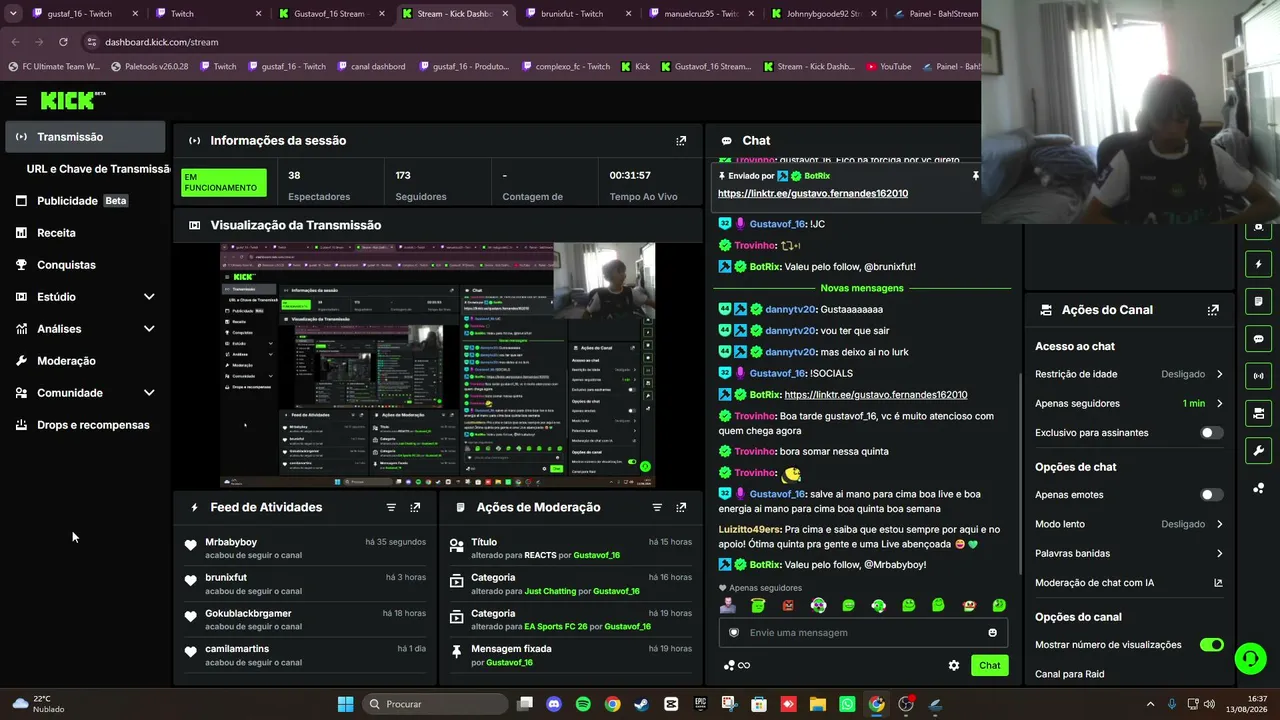Open the YouTube bookmark in bookmarks bar

889,67
